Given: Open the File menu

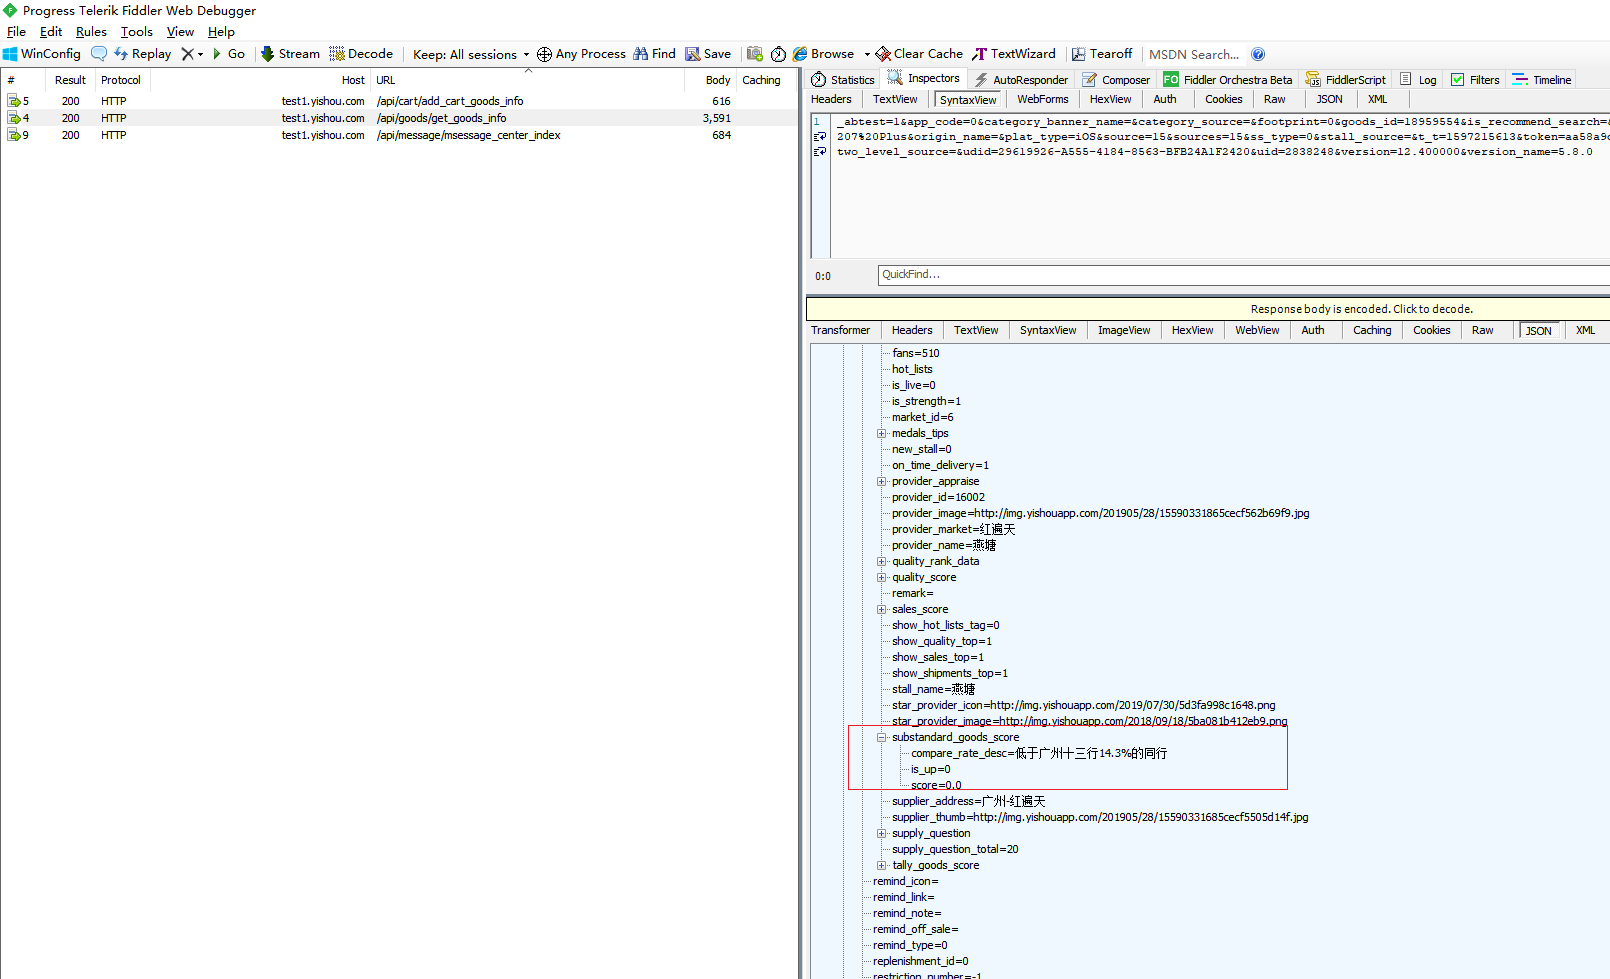Looking at the screenshot, I should tap(16, 32).
